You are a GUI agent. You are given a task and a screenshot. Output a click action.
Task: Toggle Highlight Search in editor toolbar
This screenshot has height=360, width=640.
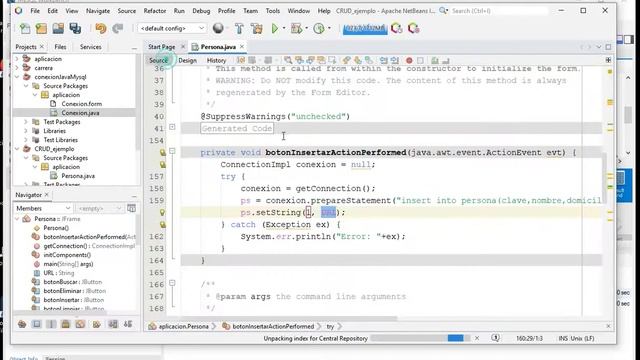(x=321, y=60)
